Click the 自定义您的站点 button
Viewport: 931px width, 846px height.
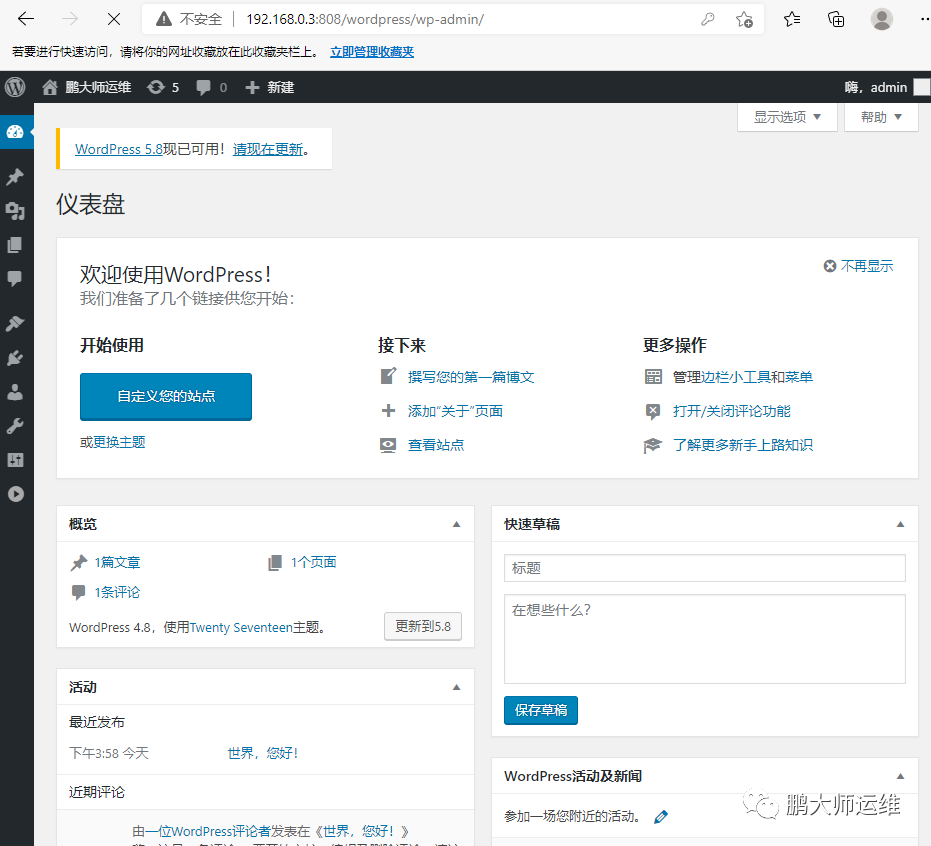coord(166,397)
